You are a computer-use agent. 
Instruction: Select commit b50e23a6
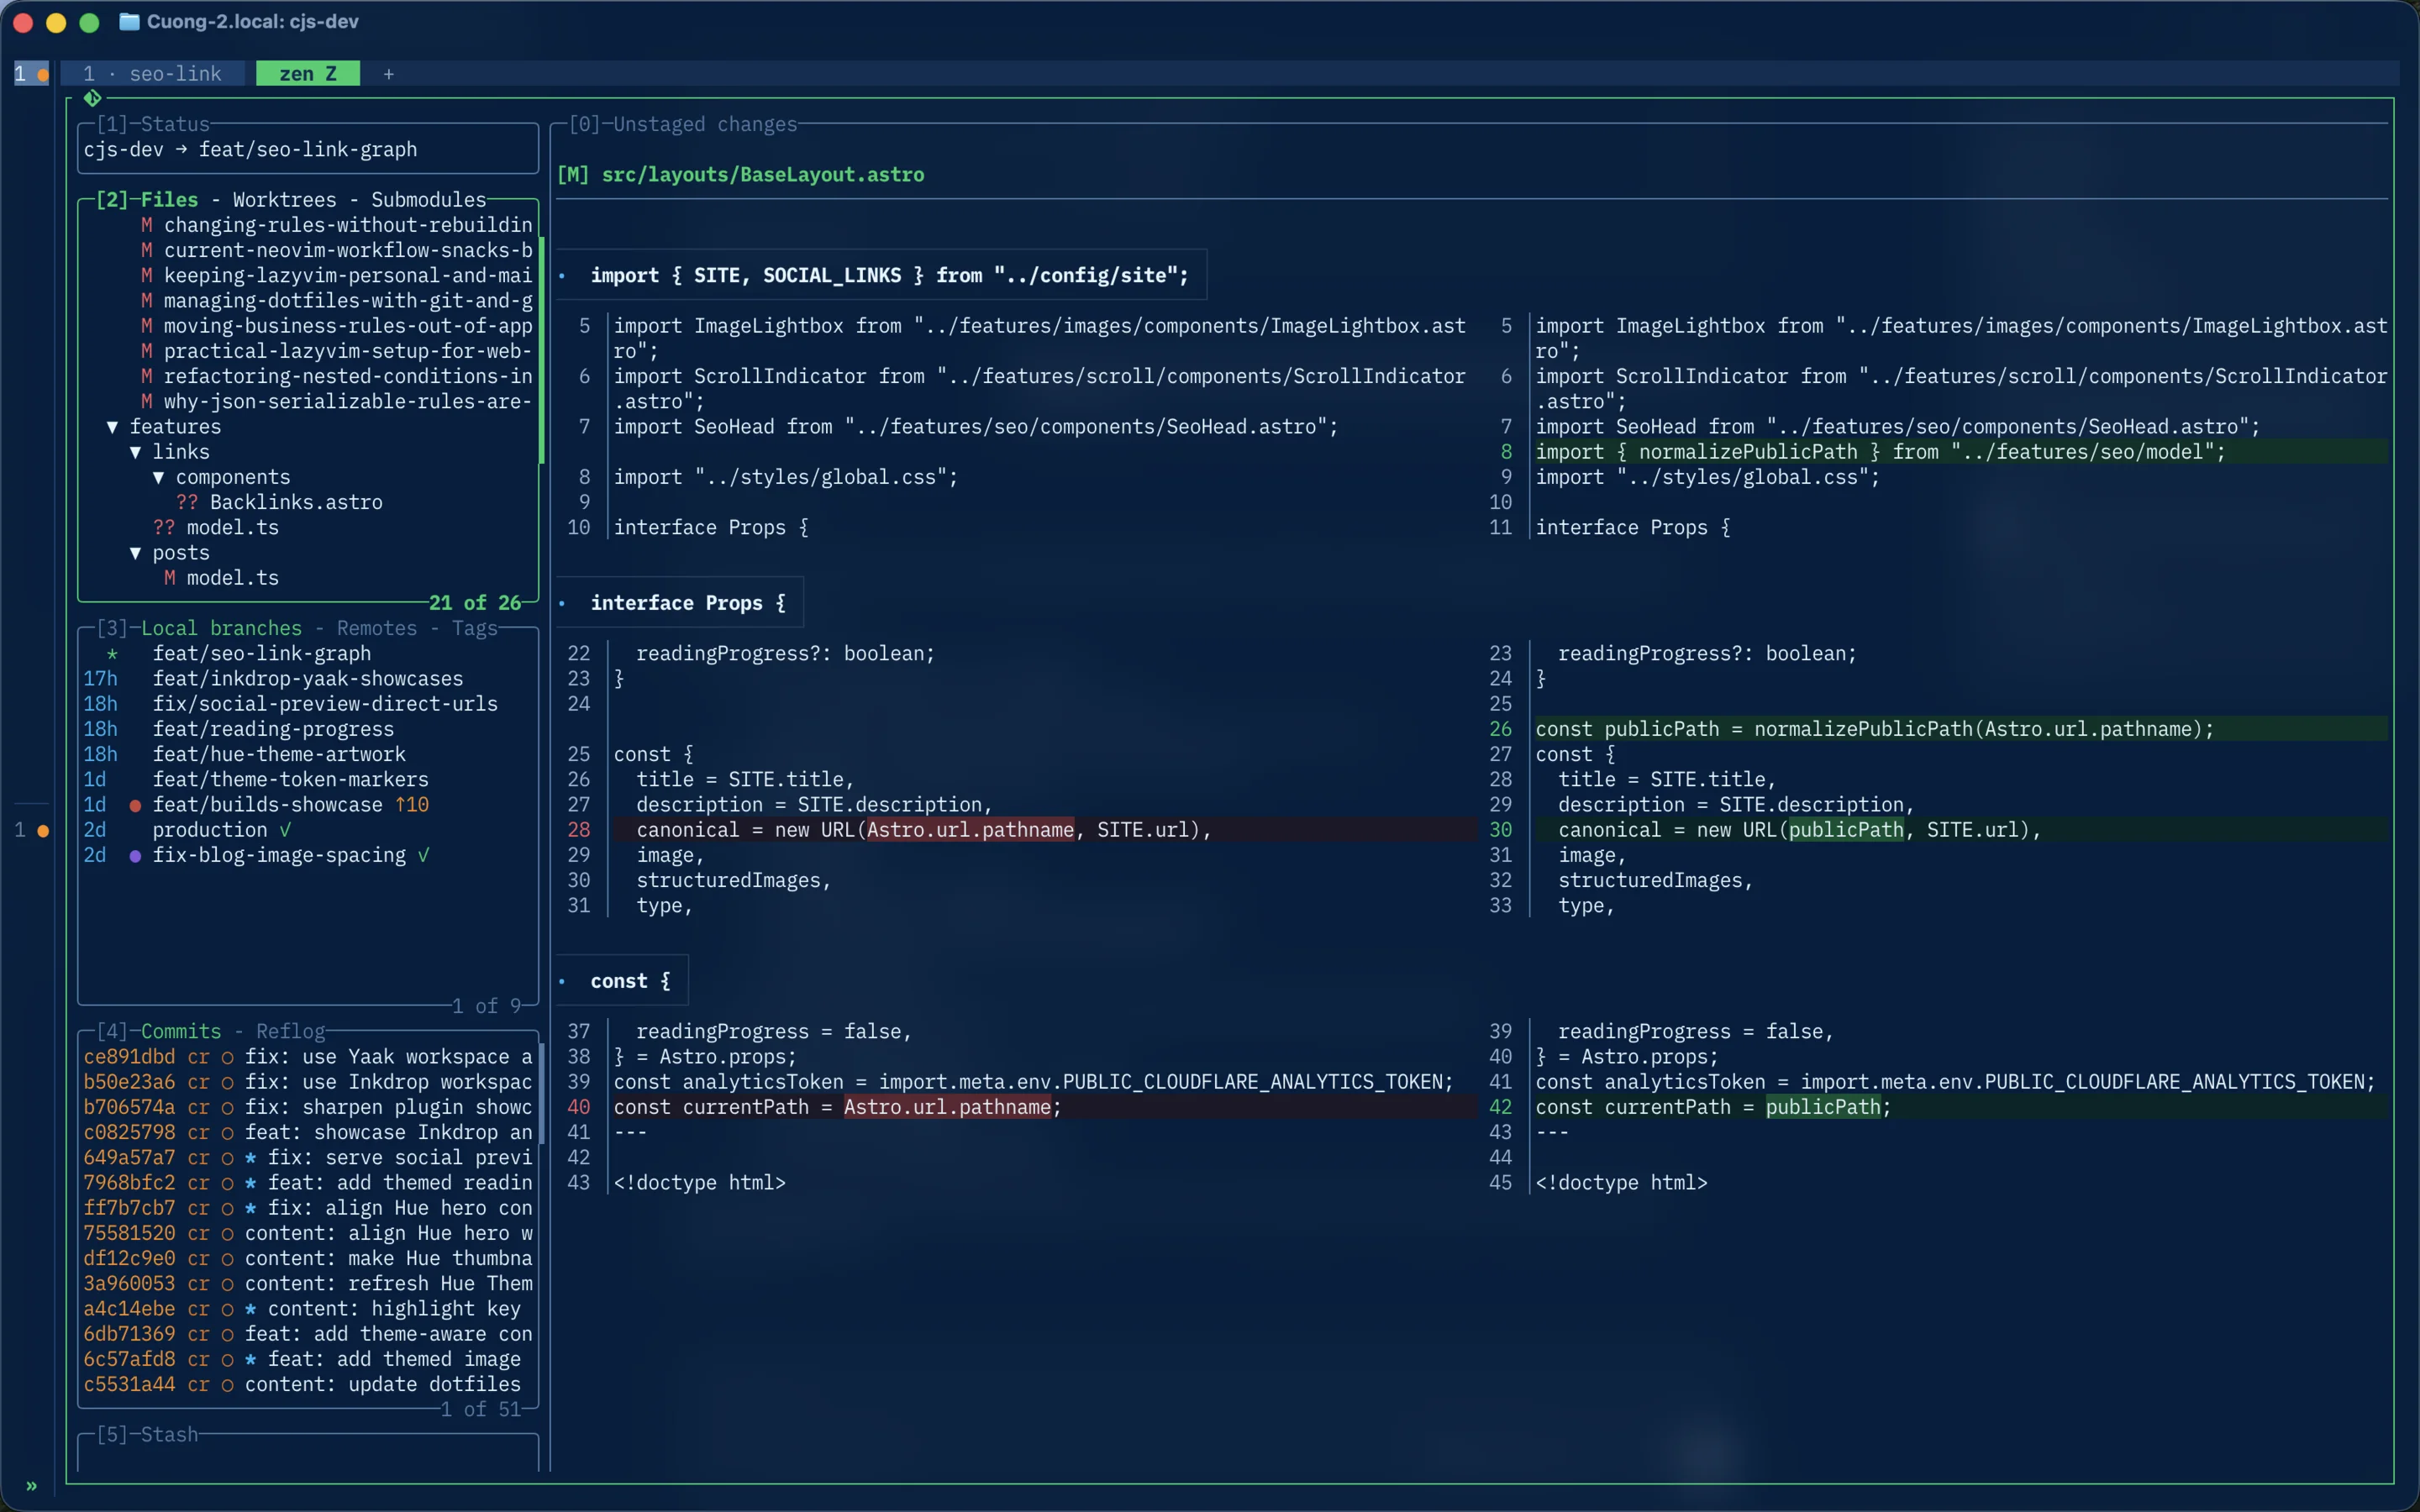pyautogui.click(x=308, y=1082)
